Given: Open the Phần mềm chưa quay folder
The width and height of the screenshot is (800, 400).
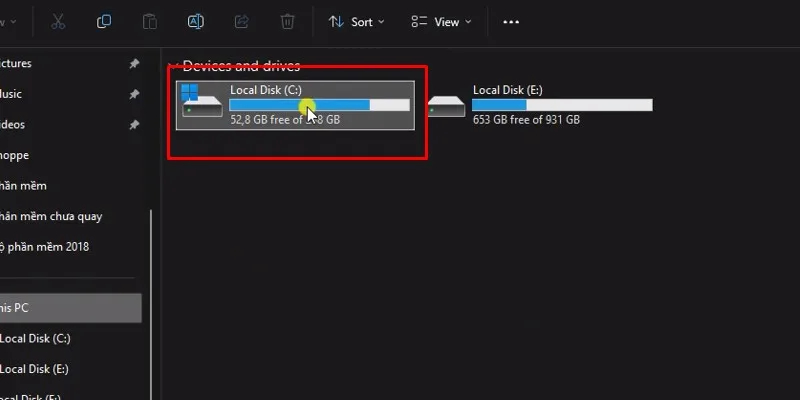Looking at the screenshot, I should (52, 216).
